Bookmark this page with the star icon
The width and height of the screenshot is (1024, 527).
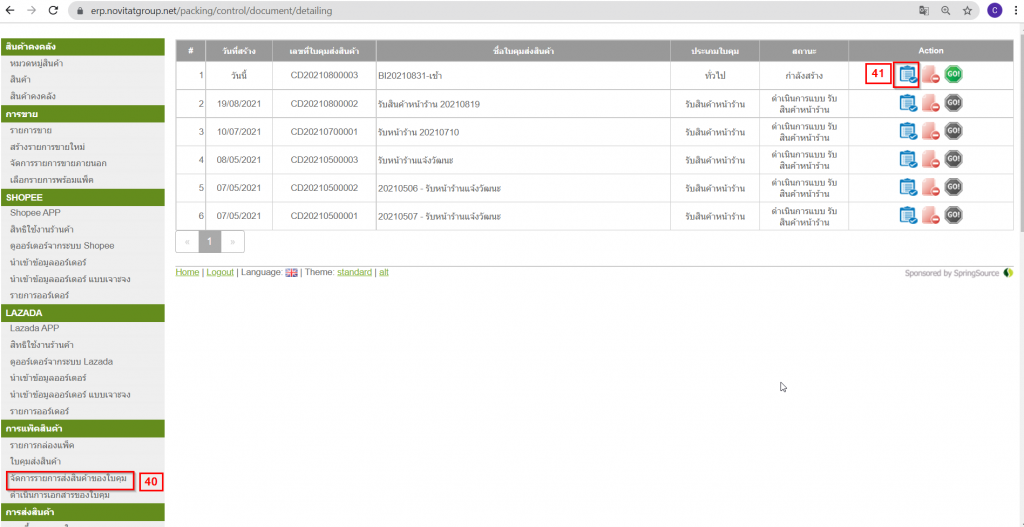pyautogui.click(x=967, y=10)
